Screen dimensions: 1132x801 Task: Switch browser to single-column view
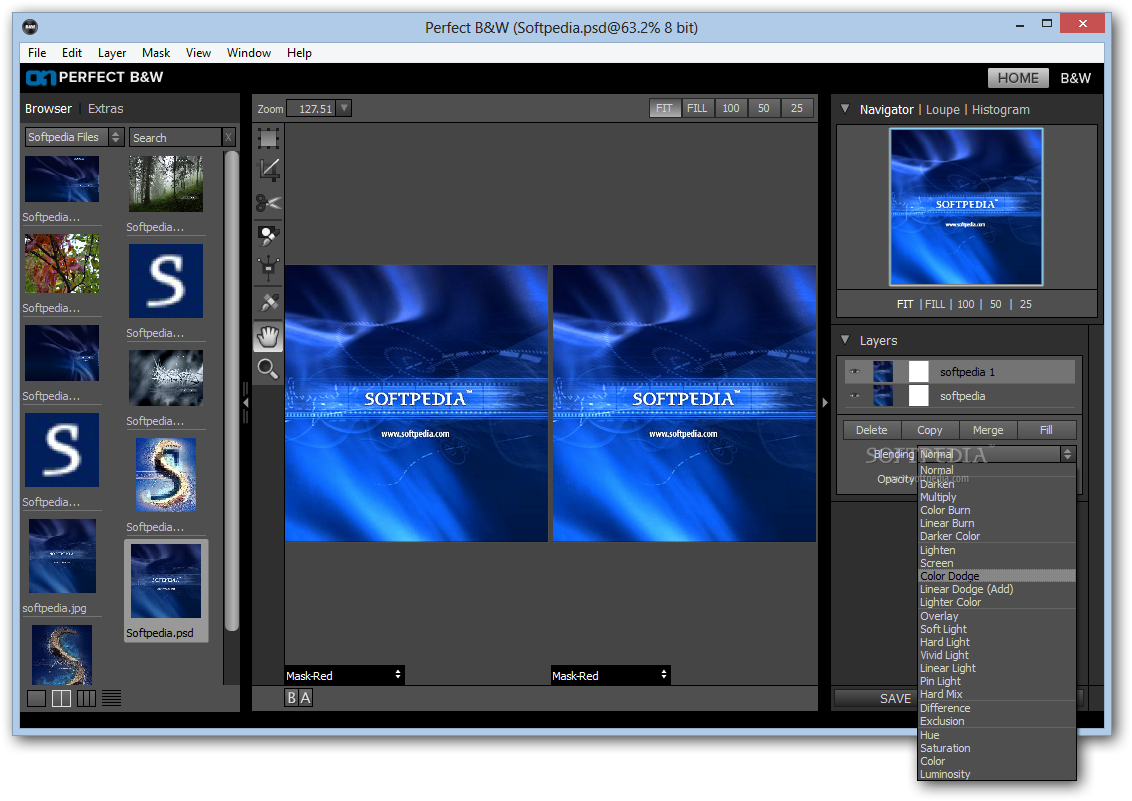pyautogui.click(x=36, y=698)
